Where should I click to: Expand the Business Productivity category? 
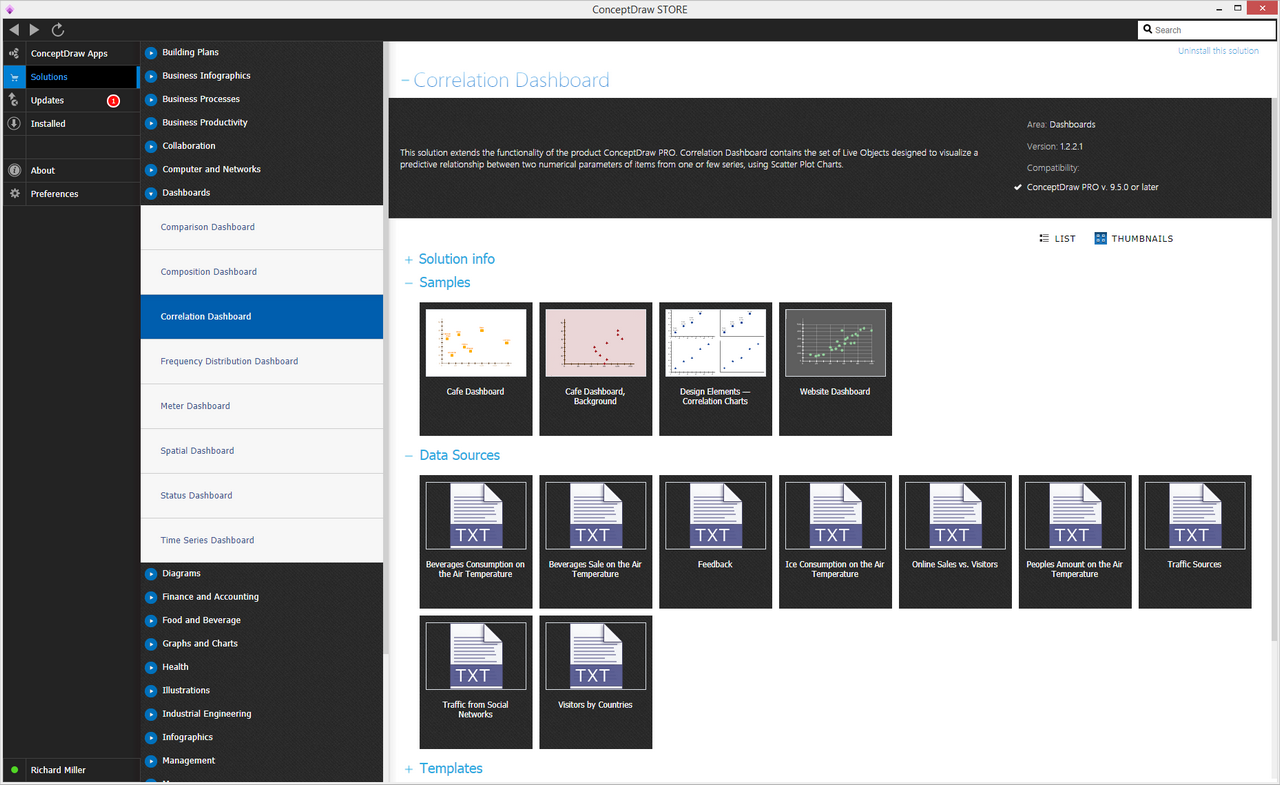point(151,123)
